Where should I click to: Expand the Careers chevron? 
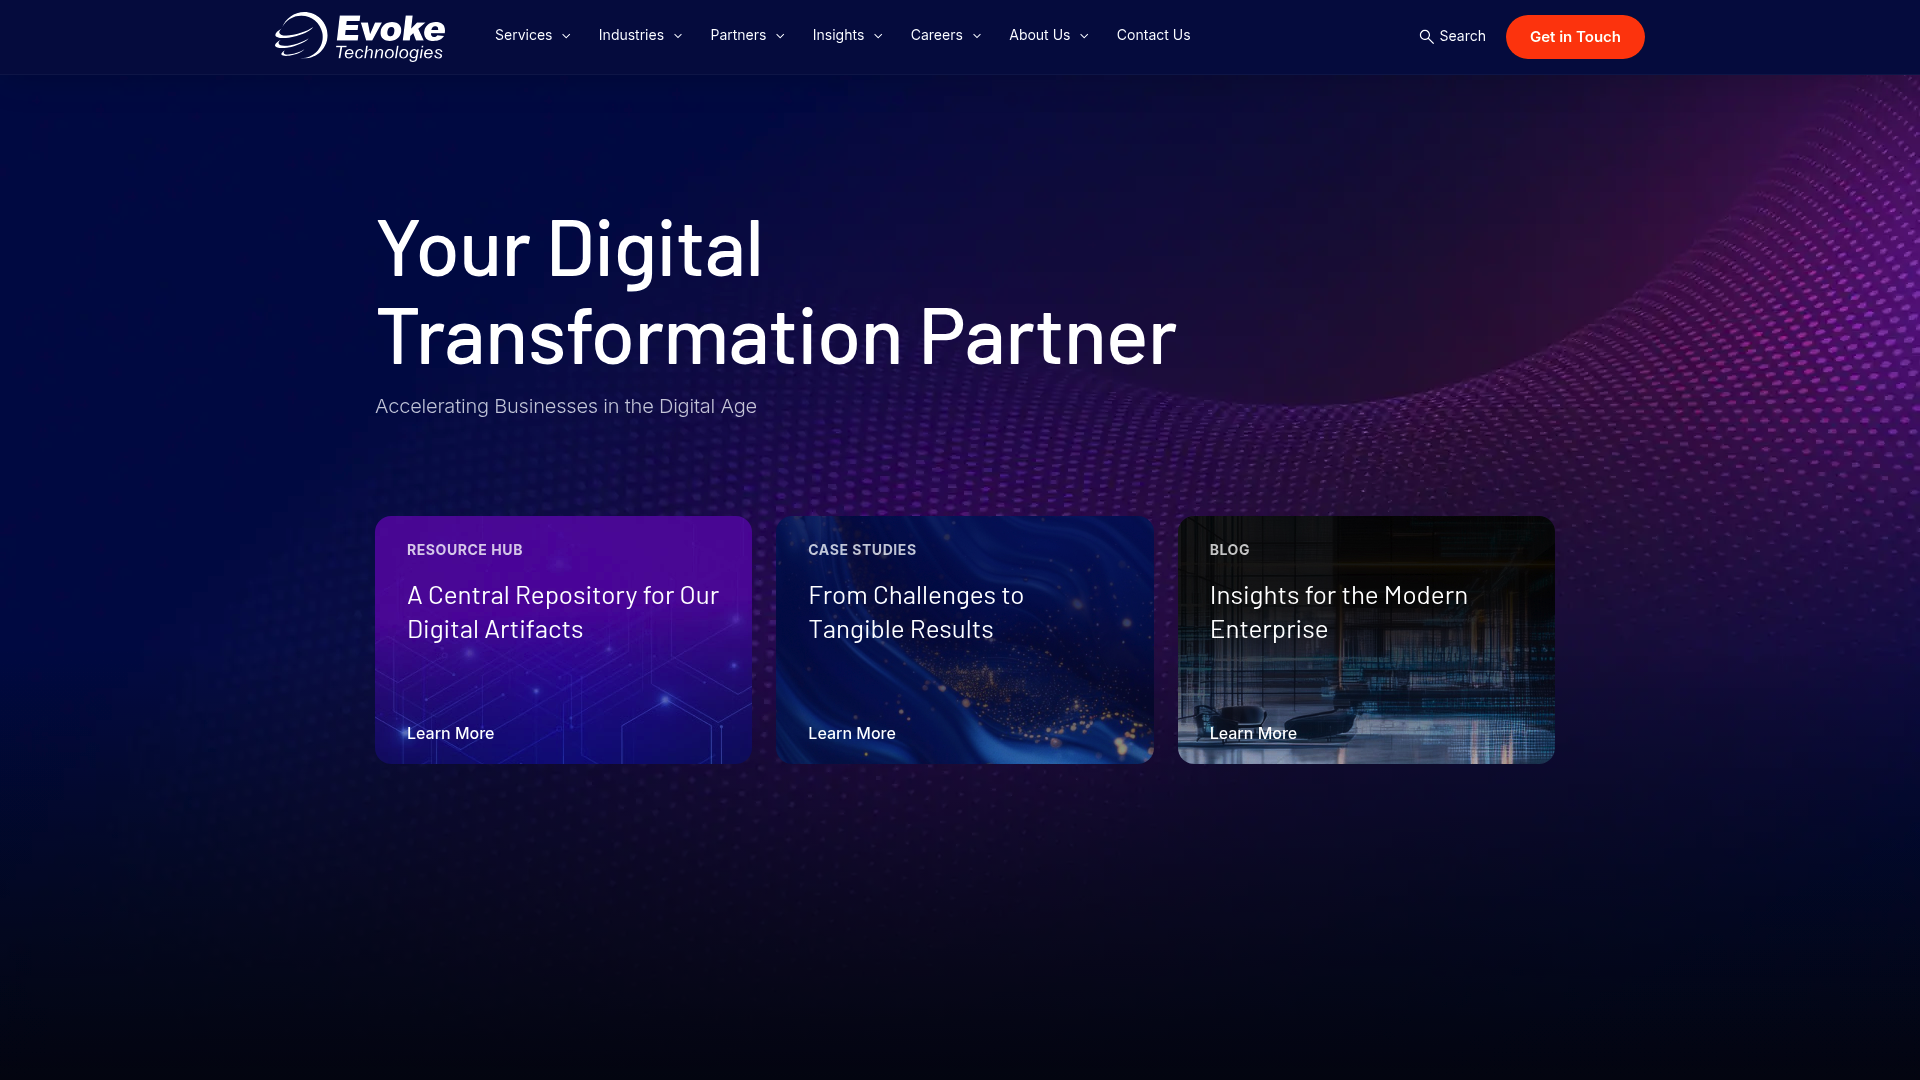[x=977, y=36]
